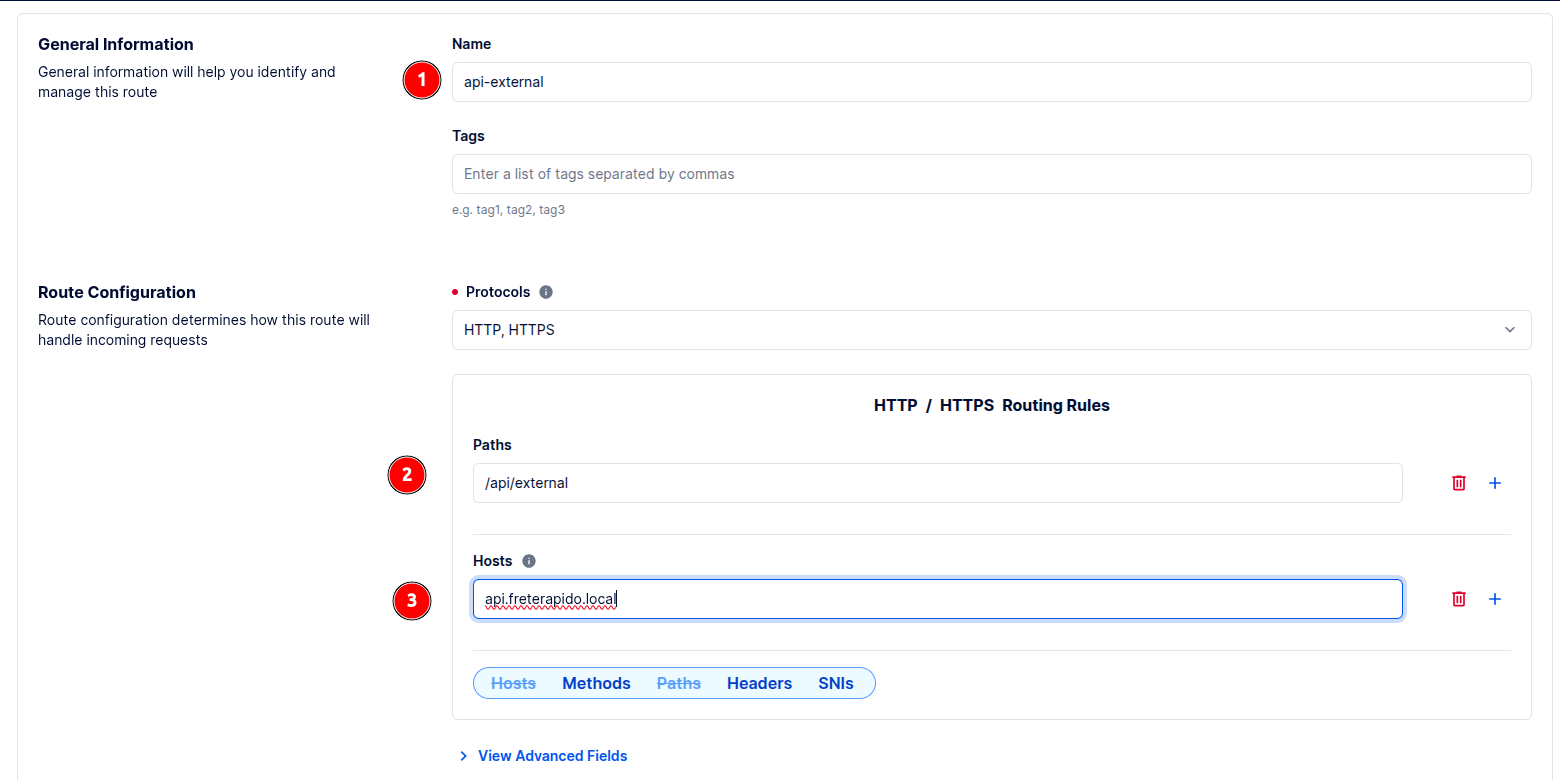Add another path with plus icon
Viewport: 1560px width, 780px height.
pyautogui.click(x=1495, y=483)
